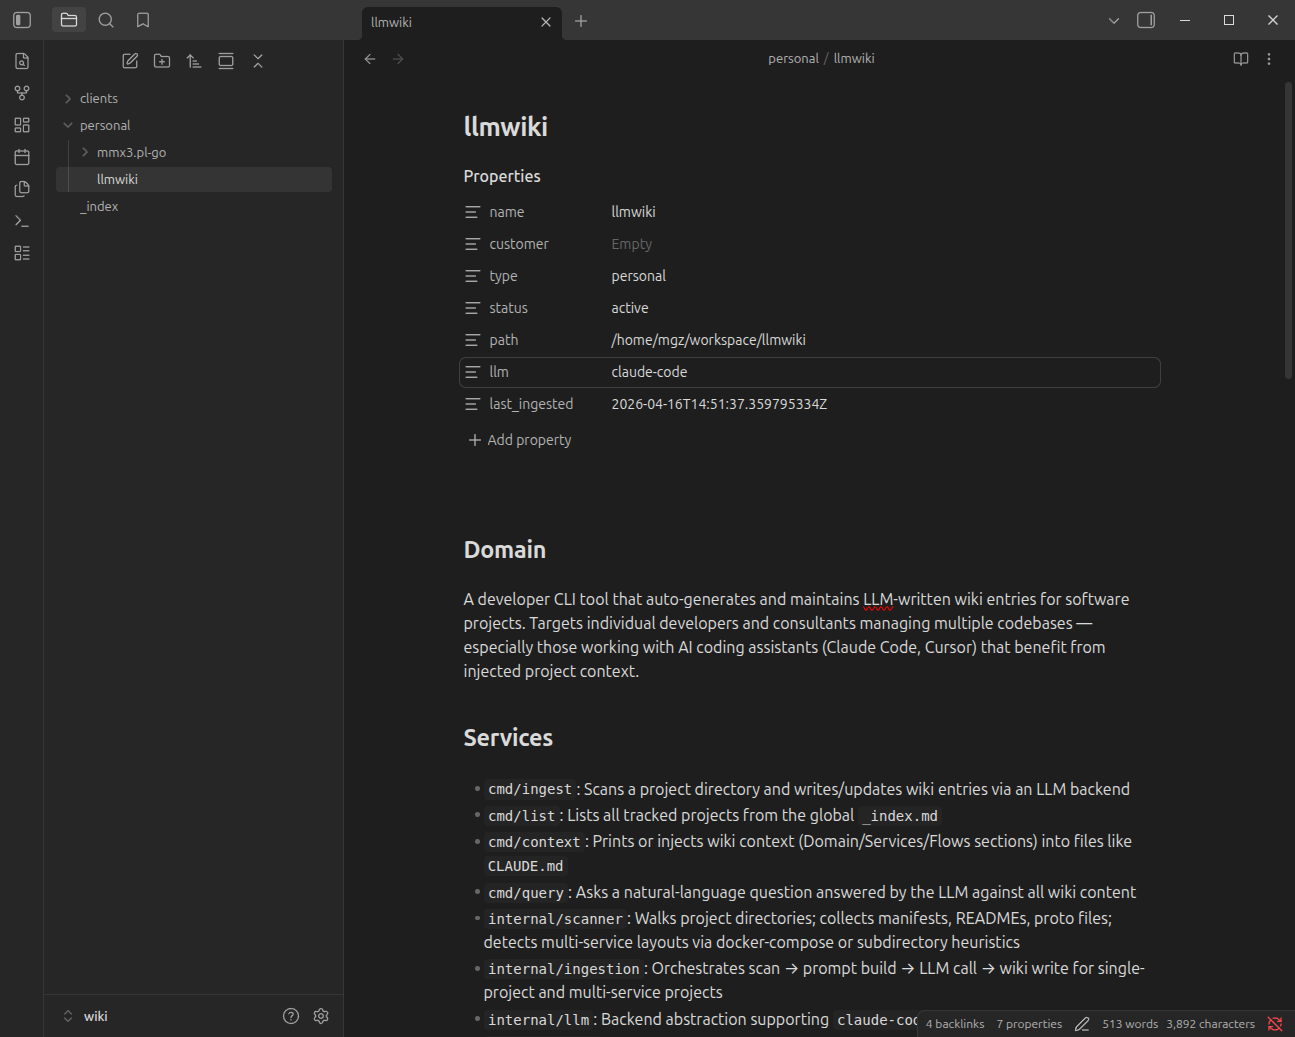The width and height of the screenshot is (1295, 1037).
Task: Click the name property icon
Action: click(x=473, y=212)
